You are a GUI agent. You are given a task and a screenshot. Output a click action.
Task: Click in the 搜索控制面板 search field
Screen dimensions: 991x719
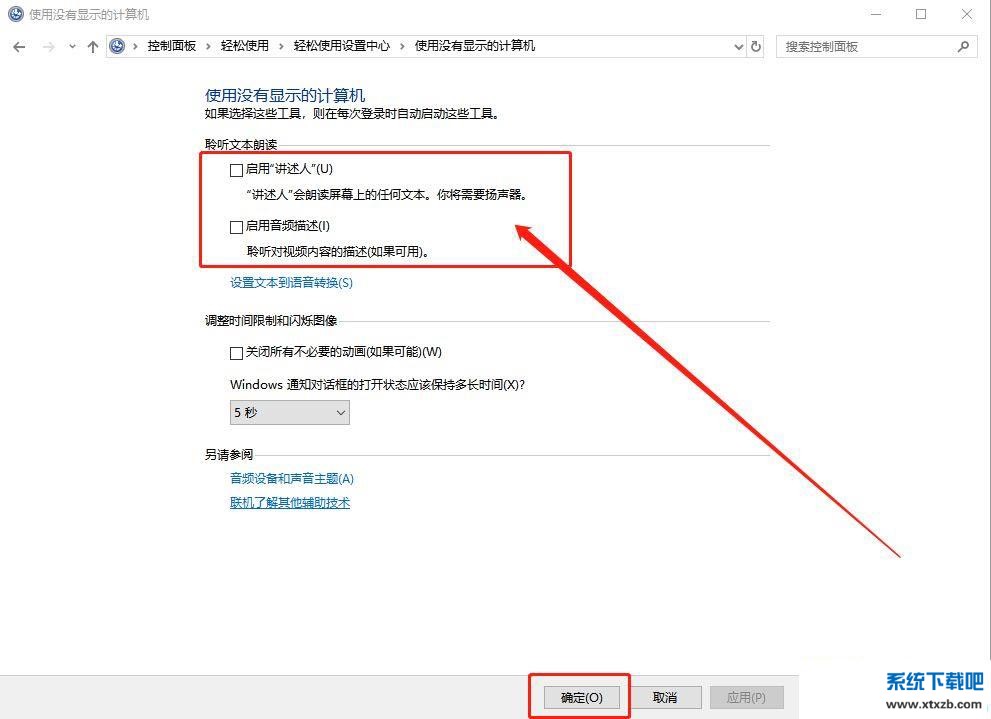[x=865, y=46]
